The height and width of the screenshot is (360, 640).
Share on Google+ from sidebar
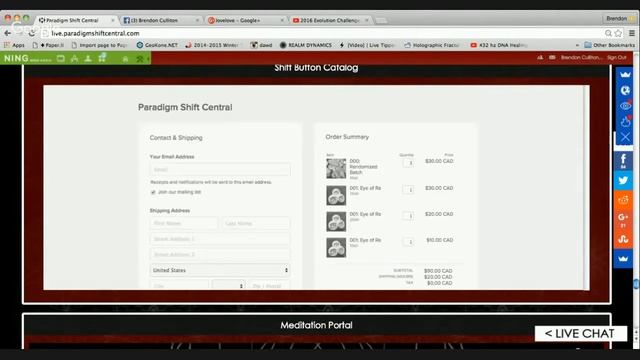pyautogui.click(x=623, y=220)
